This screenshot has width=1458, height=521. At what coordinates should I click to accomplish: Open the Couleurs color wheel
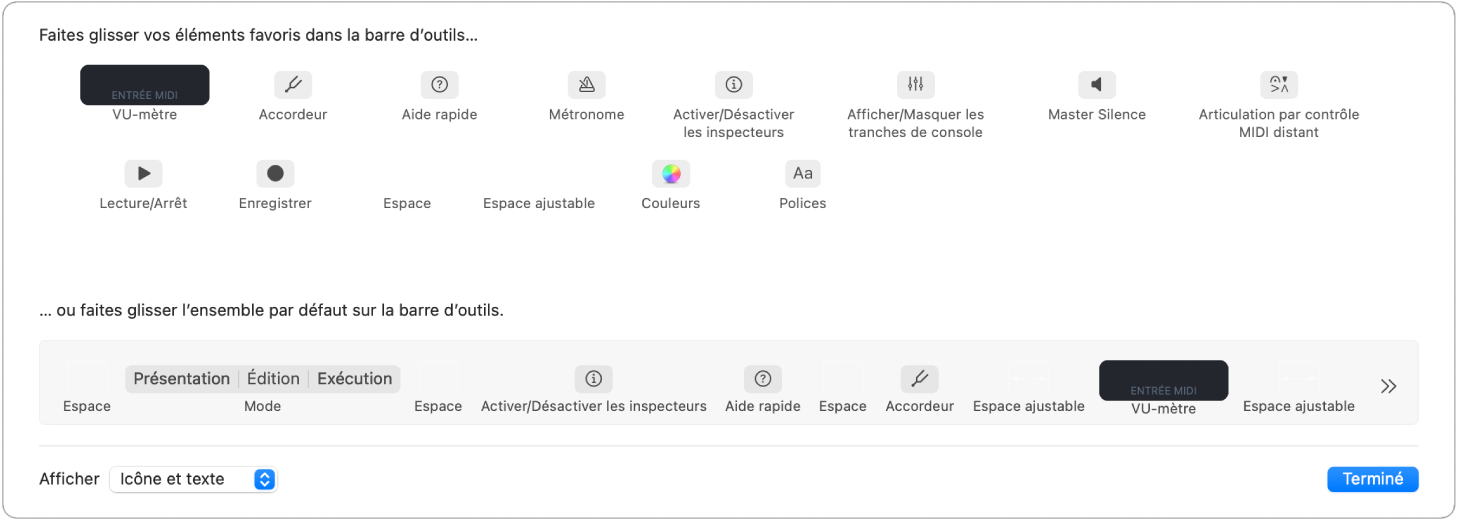[670, 173]
